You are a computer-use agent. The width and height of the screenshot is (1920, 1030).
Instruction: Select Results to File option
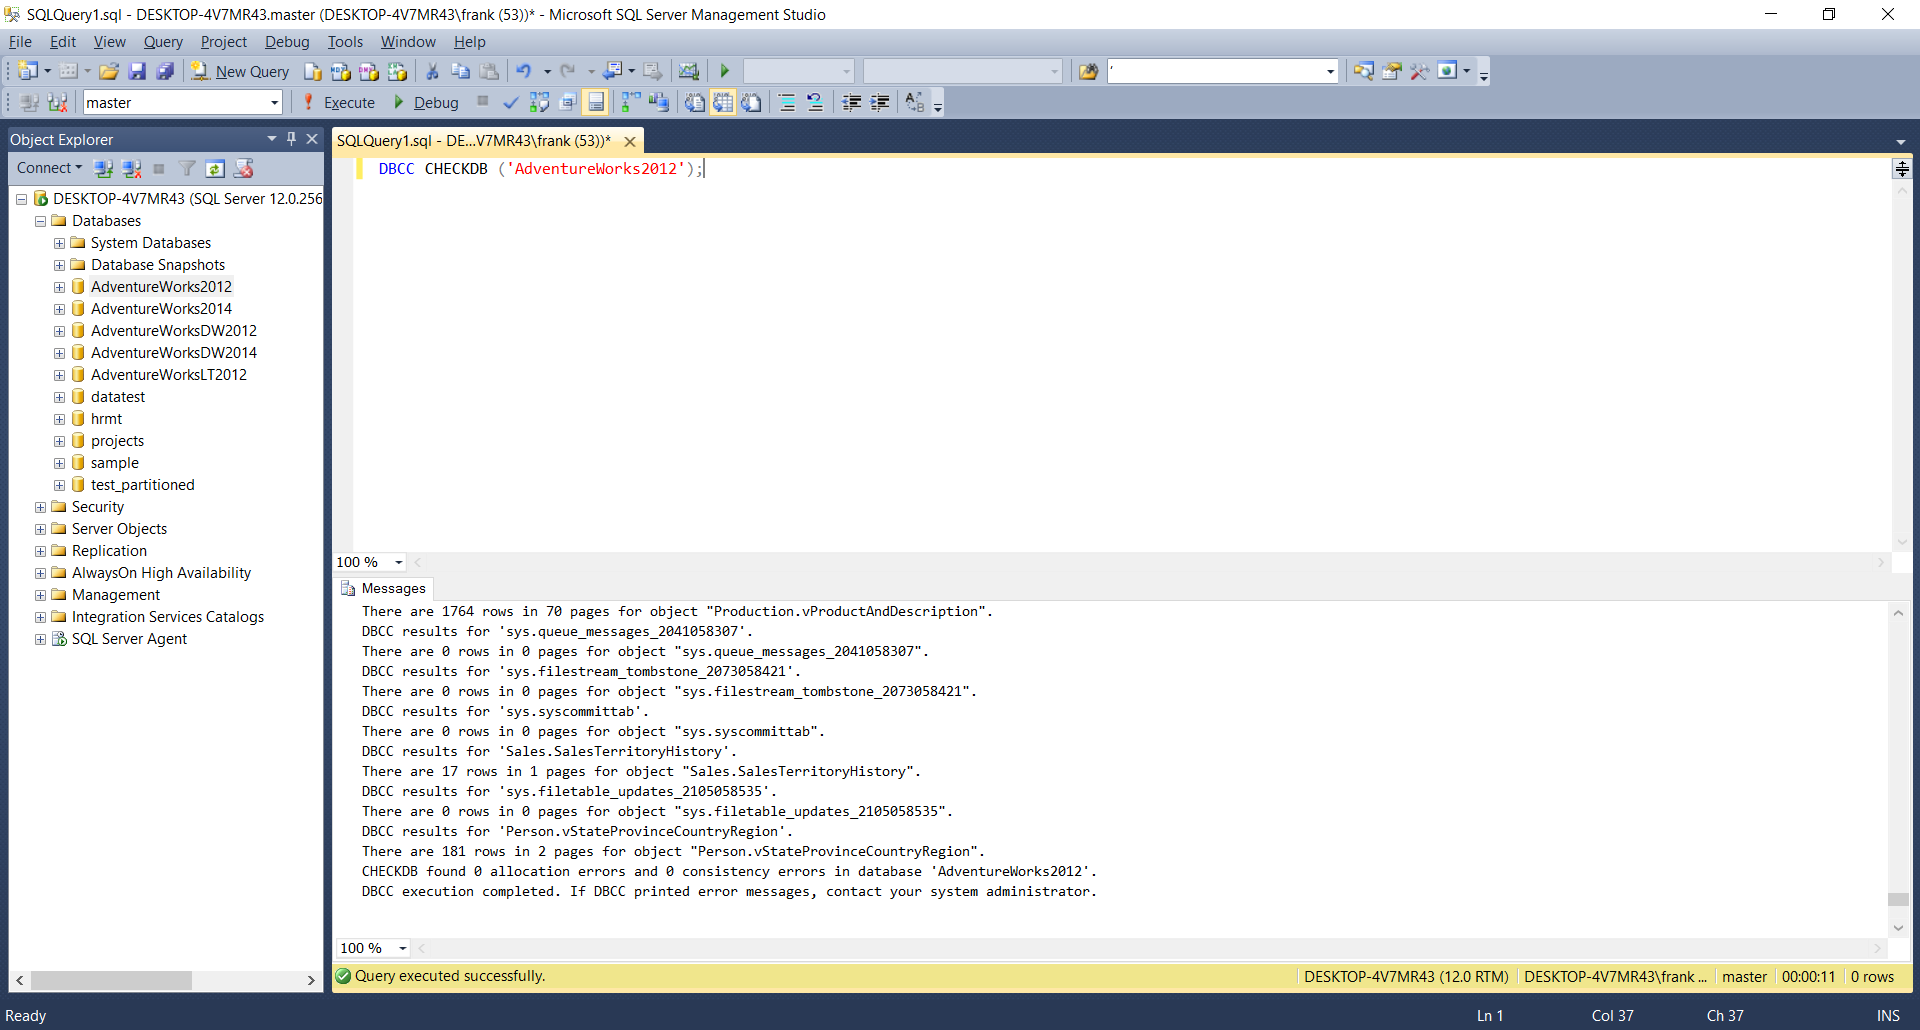coord(751,102)
